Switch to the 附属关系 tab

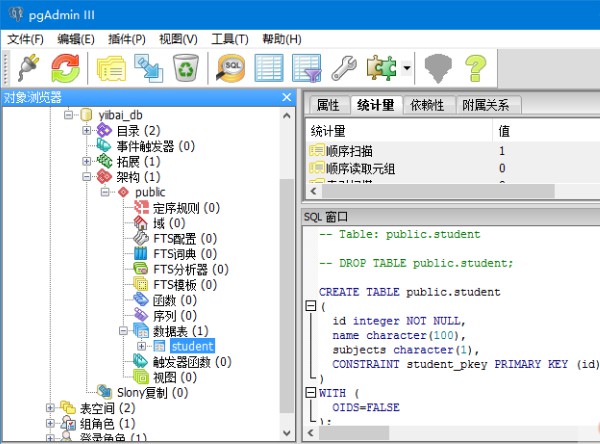pyautogui.click(x=486, y=105)
